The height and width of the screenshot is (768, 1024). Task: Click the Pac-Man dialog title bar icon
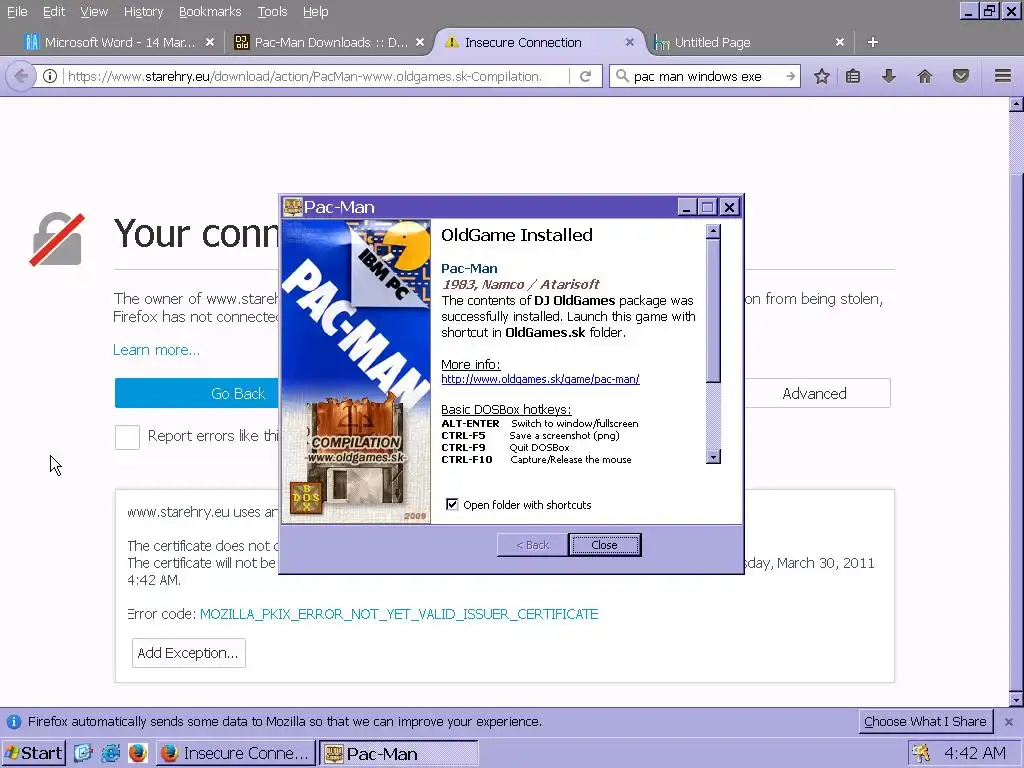[293, 207]
